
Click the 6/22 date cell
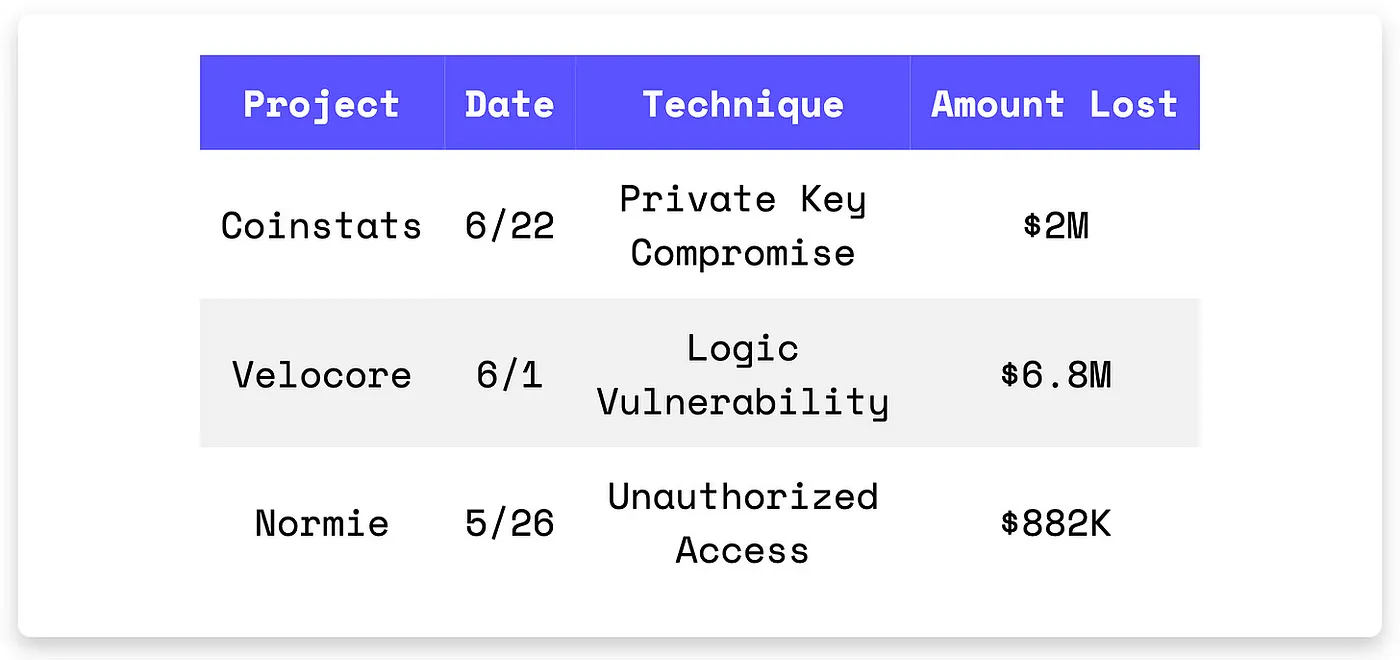click(x=510, y=225)
